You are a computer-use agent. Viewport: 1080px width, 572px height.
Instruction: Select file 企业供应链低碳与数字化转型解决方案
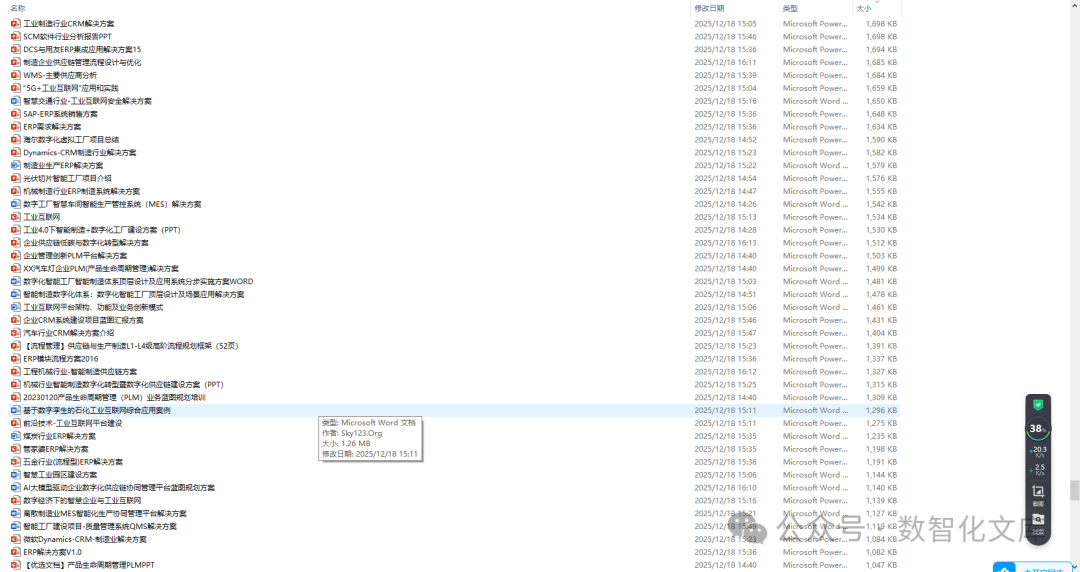coord(86,243)
